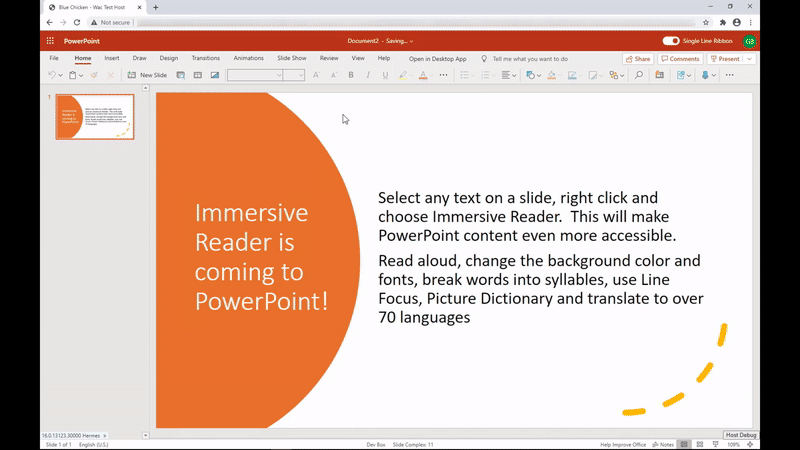This screenshot has height=450, width=800.
Task: Select the slide 1 thumbnail
Action: 94,117
